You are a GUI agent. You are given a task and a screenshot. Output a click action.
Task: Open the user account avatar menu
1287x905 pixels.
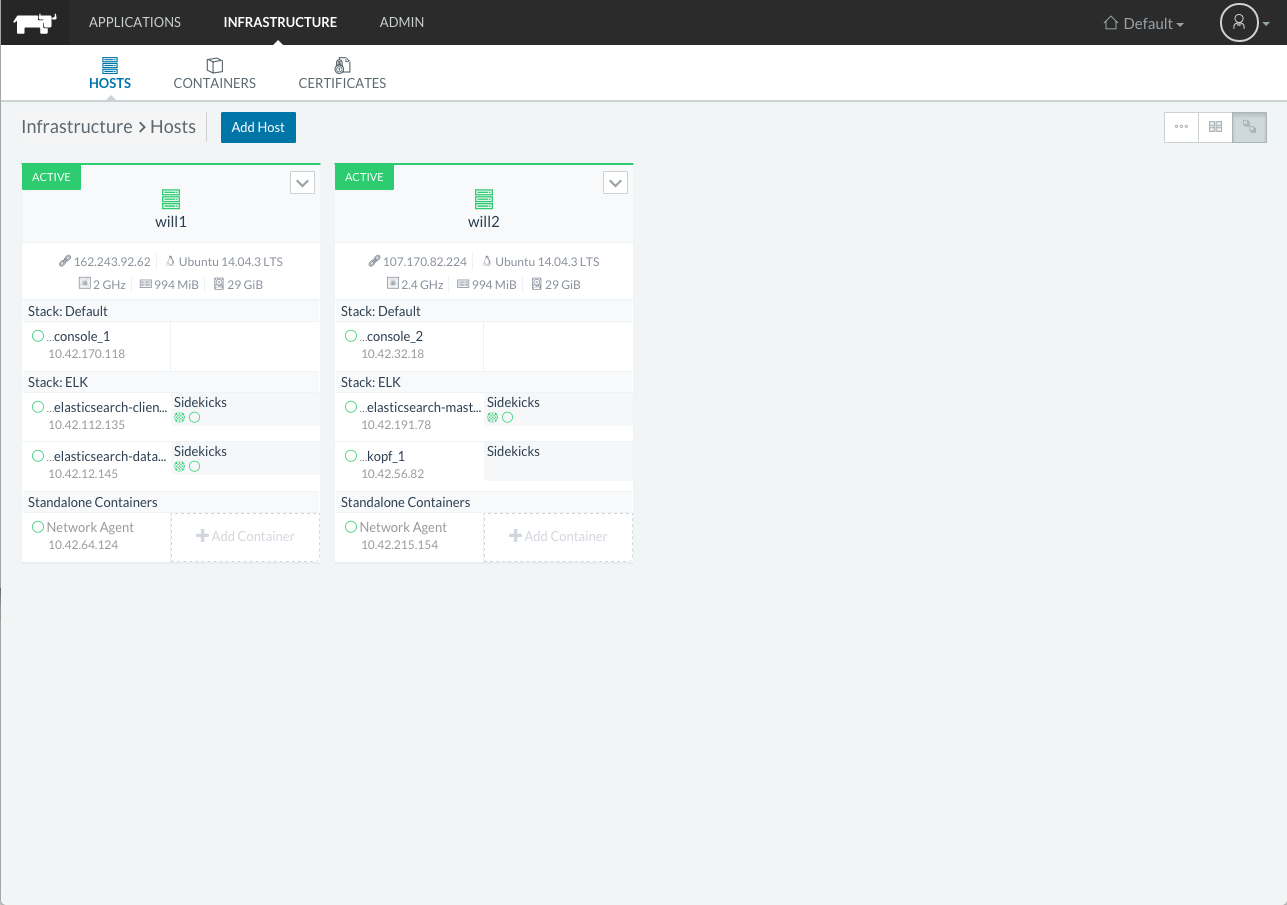coord(1238,22)
